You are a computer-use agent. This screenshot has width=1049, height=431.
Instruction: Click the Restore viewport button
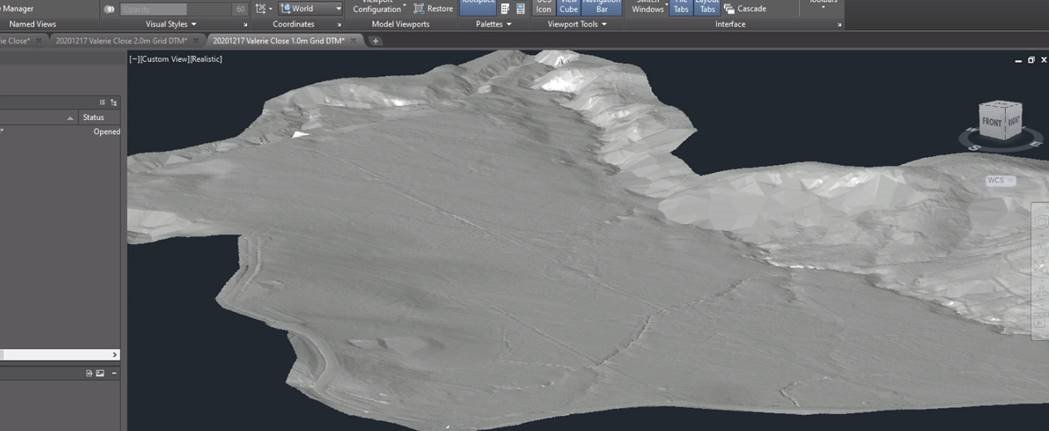pos(434,9)
